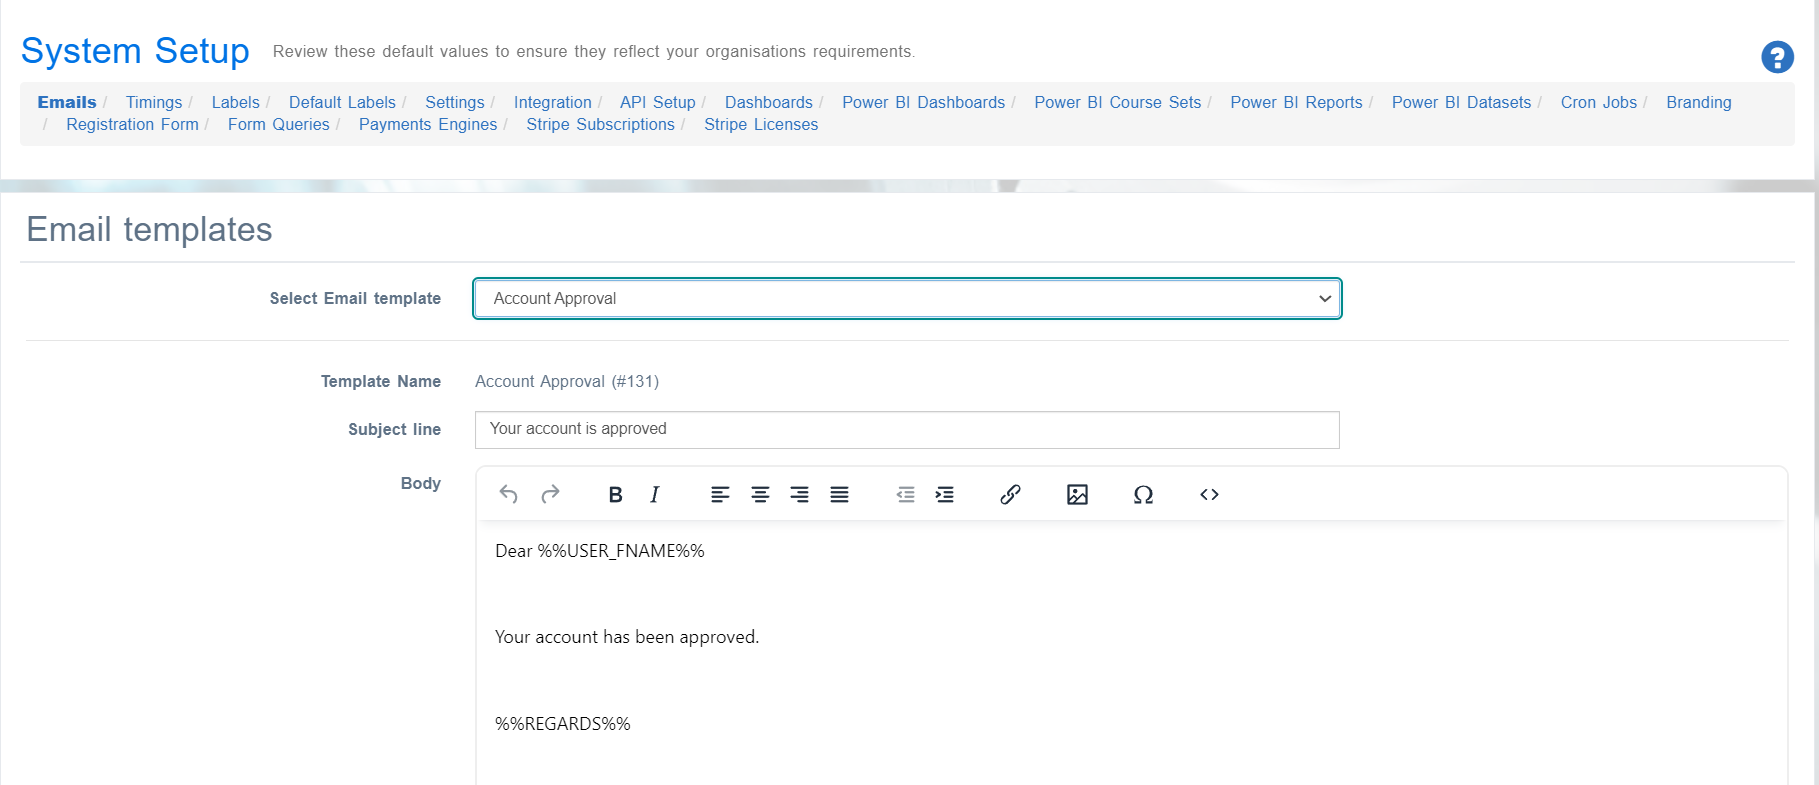Open Power BI Dashboards
1819x785 pixels.
click(x=923, y=102)
